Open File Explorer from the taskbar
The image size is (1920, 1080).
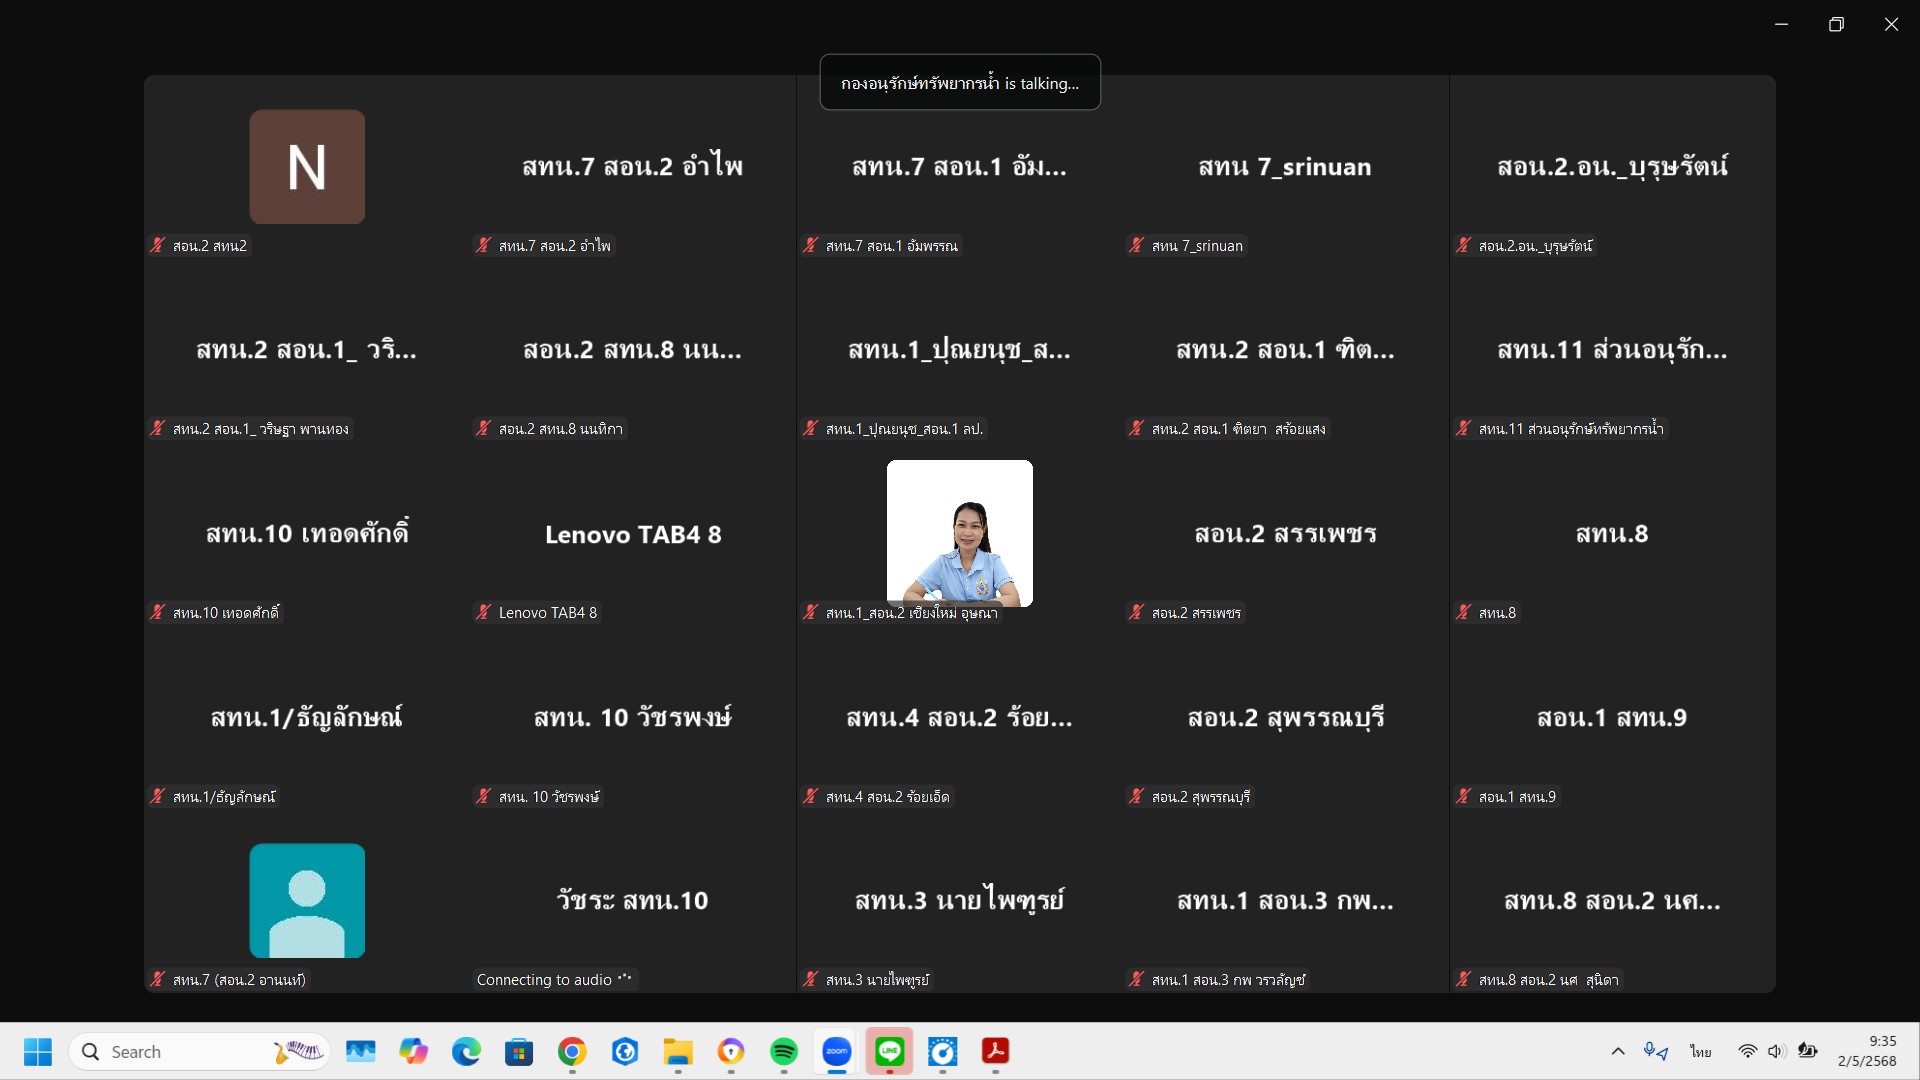(x=678, y=1052)
